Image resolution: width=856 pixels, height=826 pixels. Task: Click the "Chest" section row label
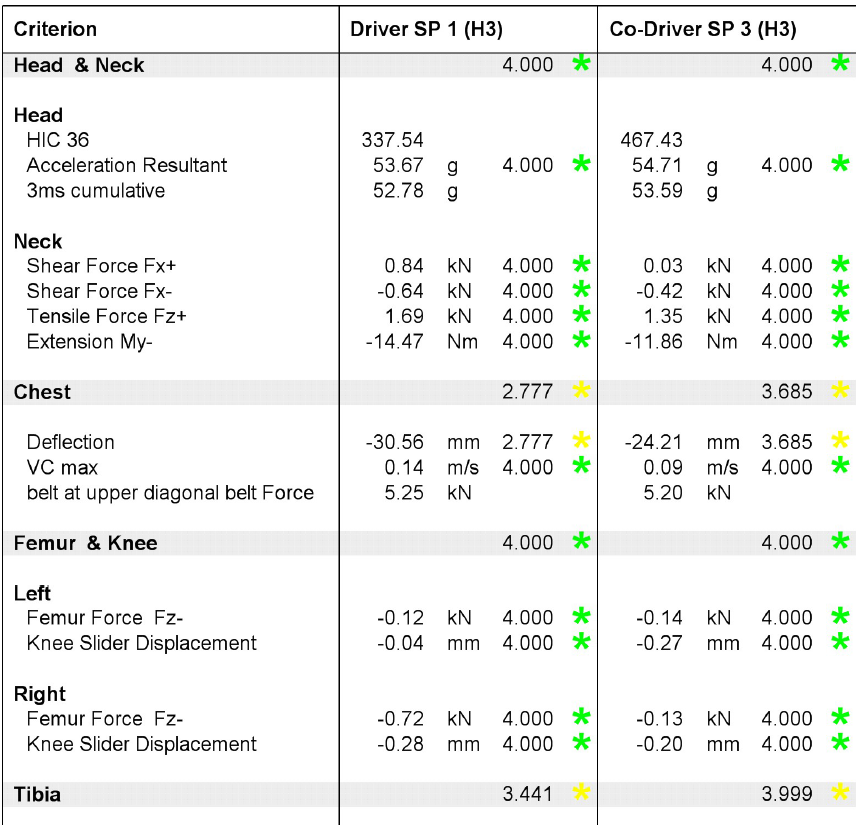[x=42, y=392]
